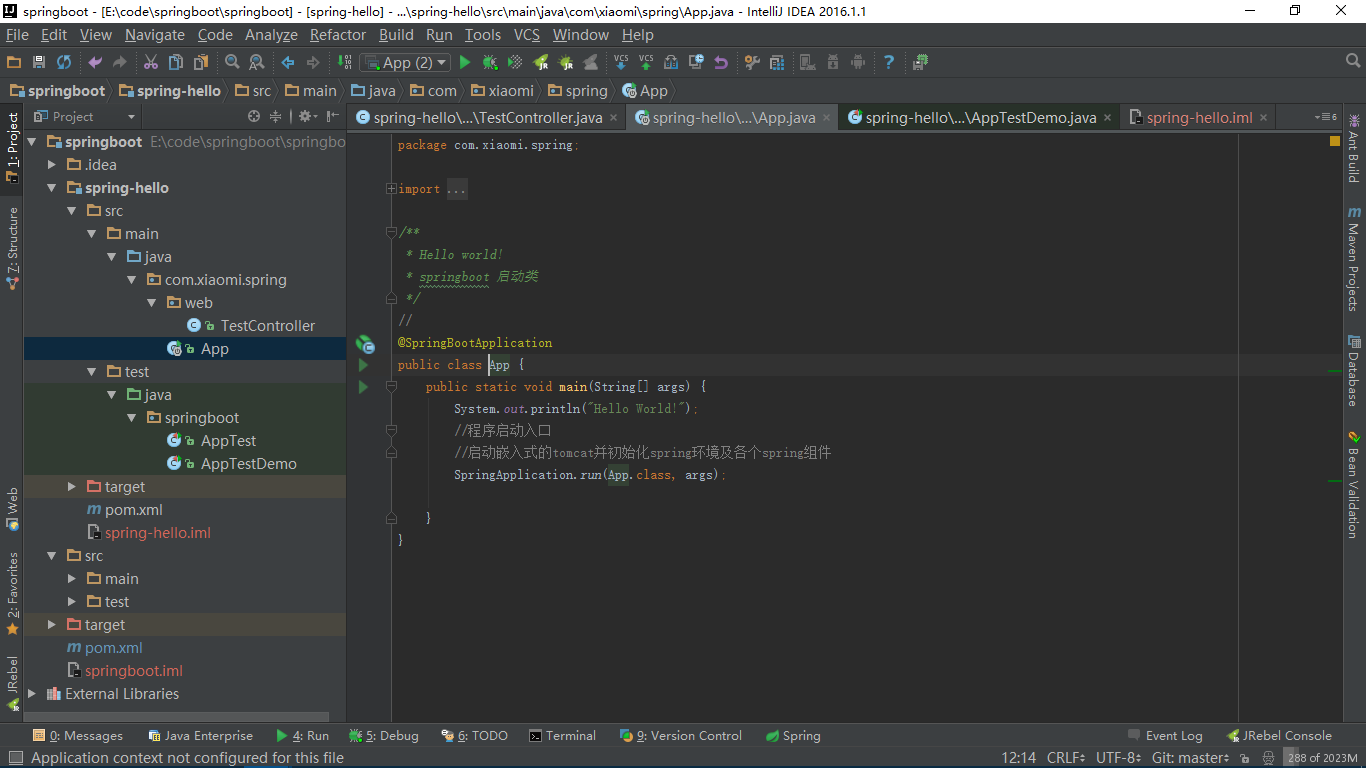Expand the orange target folder under spring-hello
1366x768 pixels.
[71, 487]
